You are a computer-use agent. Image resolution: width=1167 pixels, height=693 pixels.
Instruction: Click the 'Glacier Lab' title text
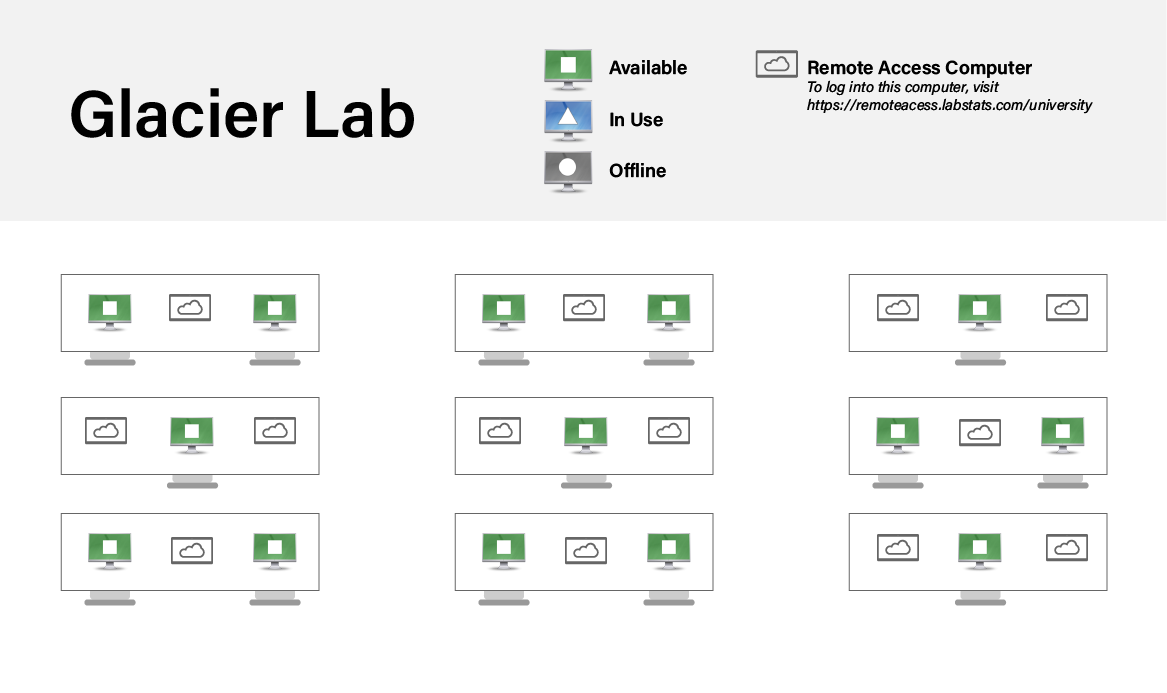coord(242,114)
